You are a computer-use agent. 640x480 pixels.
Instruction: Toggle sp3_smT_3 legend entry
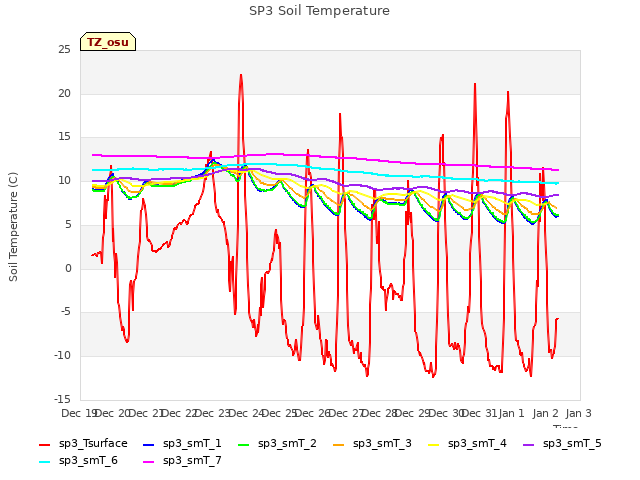pos(372,444)
